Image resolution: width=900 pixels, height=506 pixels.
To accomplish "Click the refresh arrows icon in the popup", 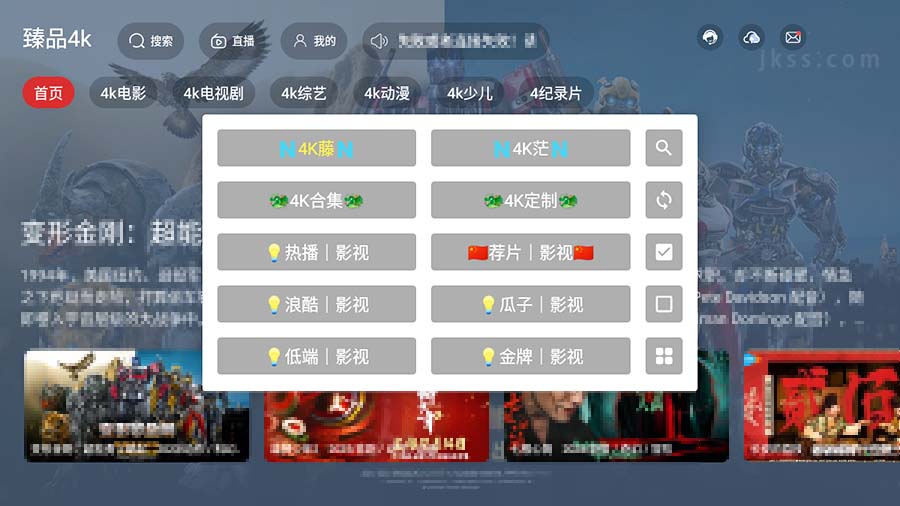I will 664,200.
